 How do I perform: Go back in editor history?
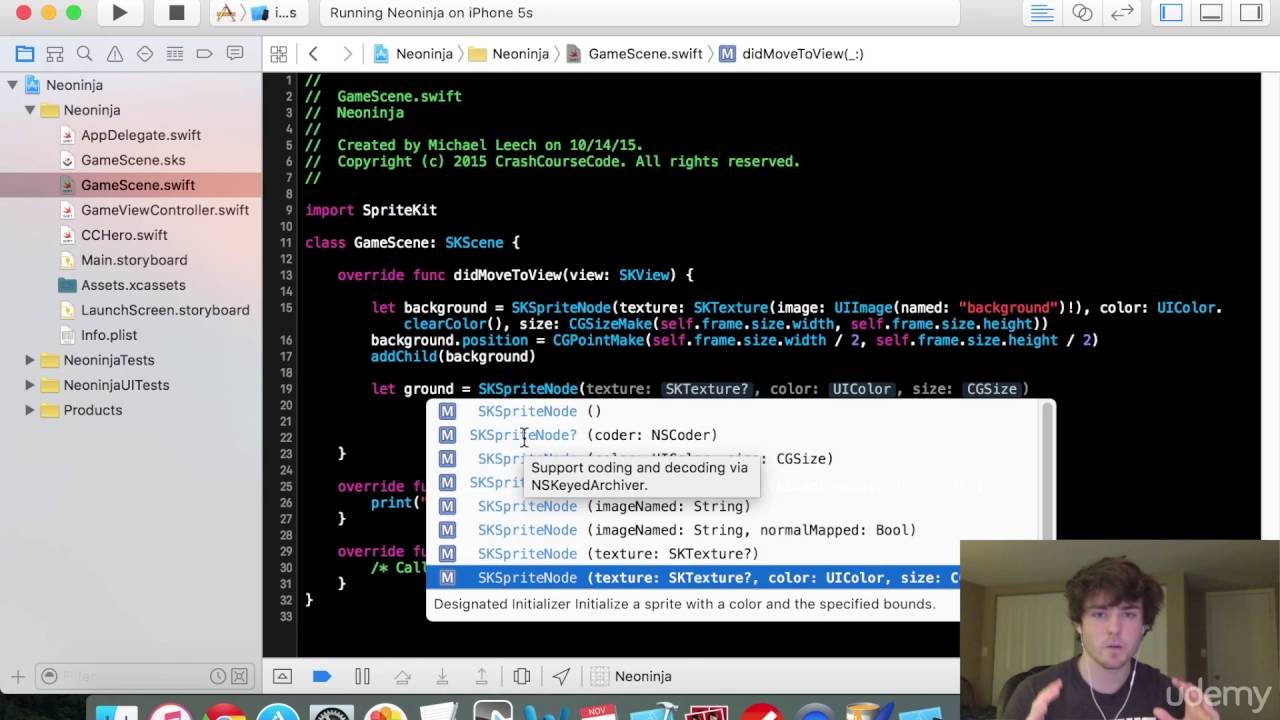(x=313, y=54)
